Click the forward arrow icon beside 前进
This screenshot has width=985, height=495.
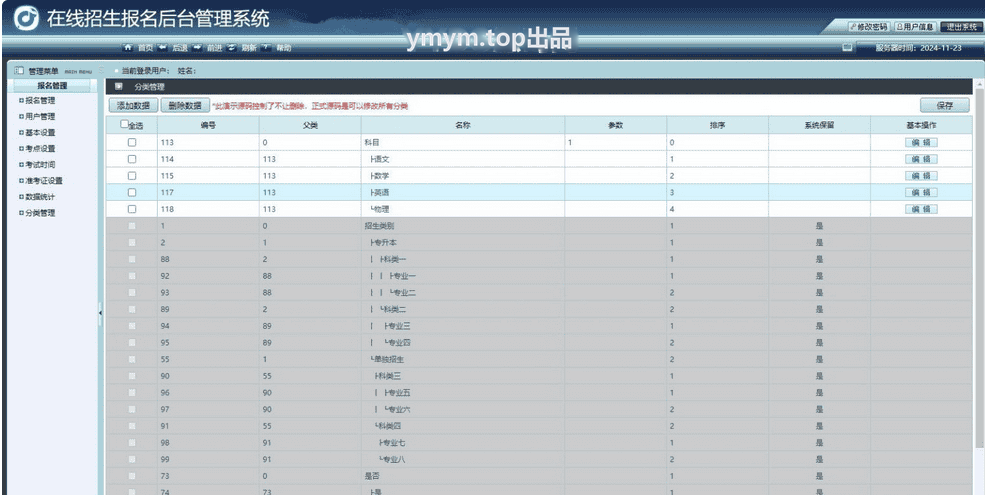[x=197, y=47]
